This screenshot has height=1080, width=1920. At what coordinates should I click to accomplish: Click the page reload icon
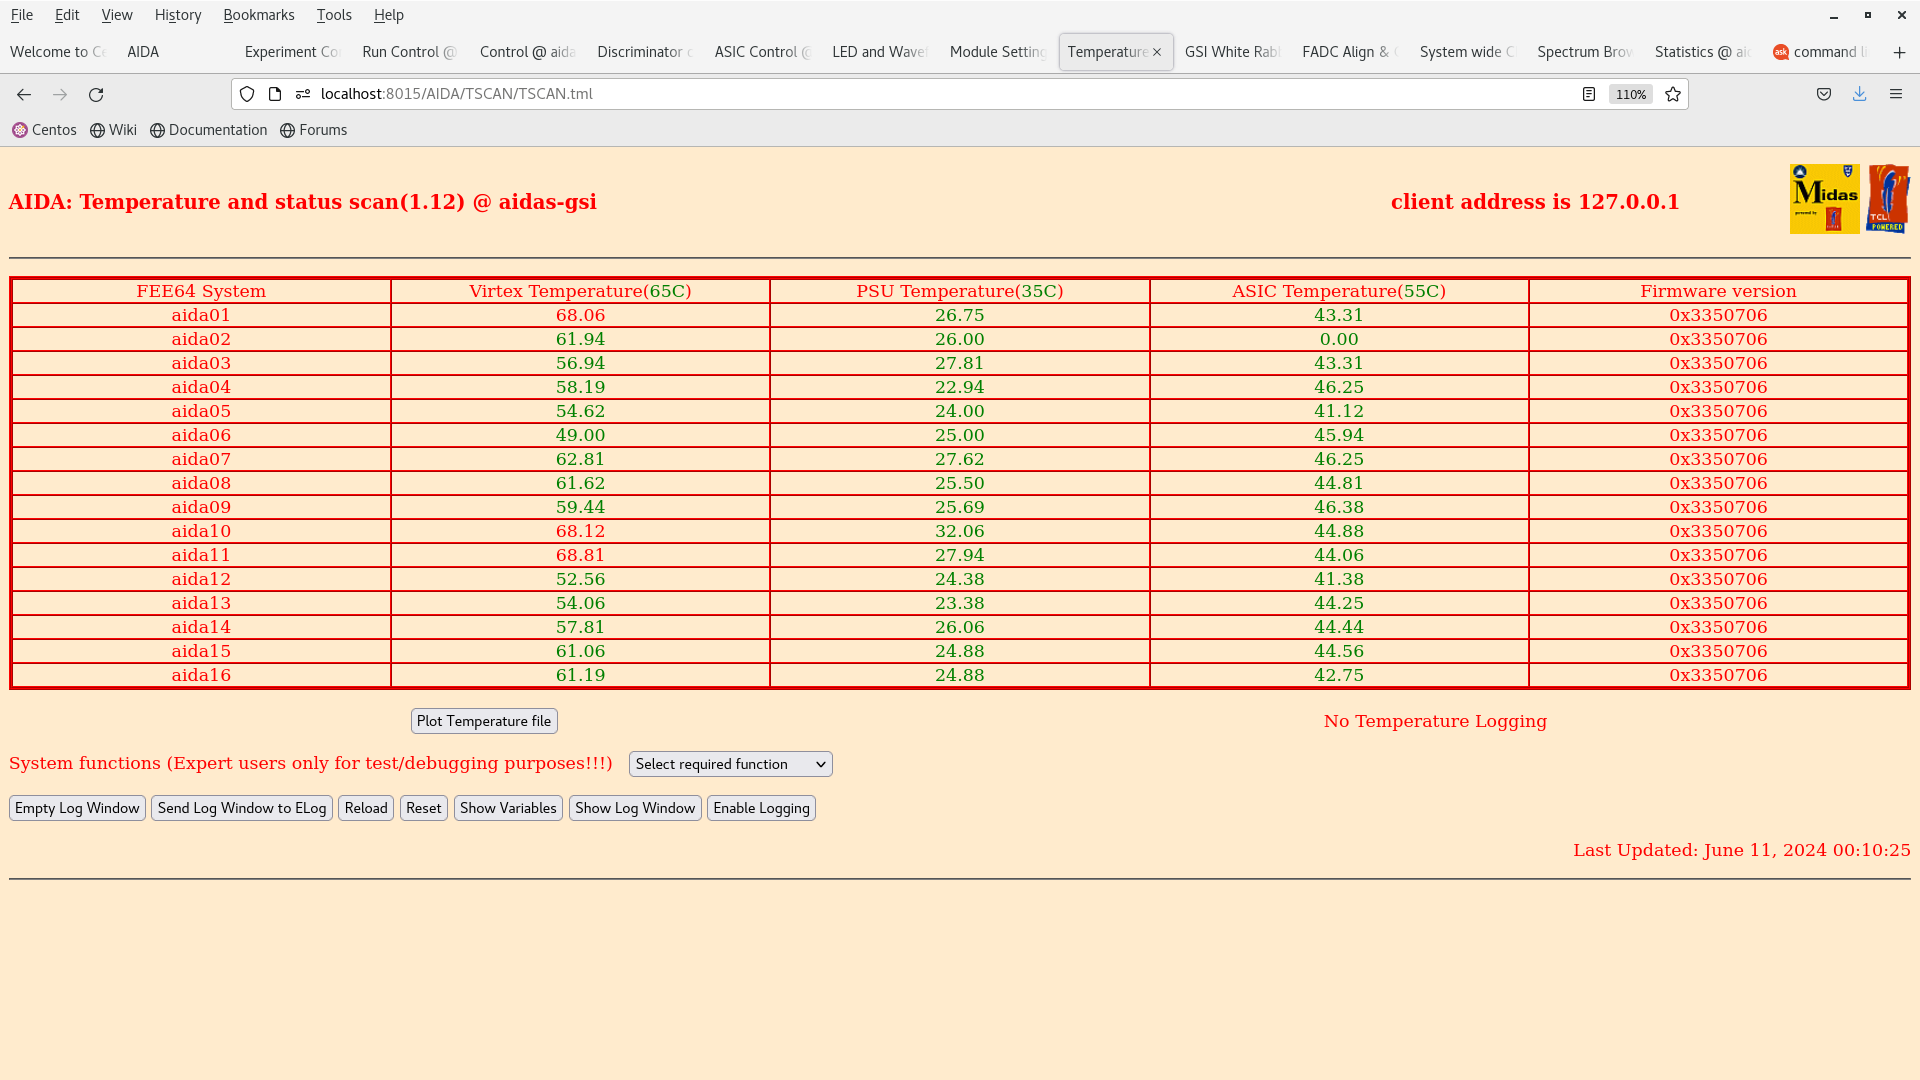tap(96, 94)
